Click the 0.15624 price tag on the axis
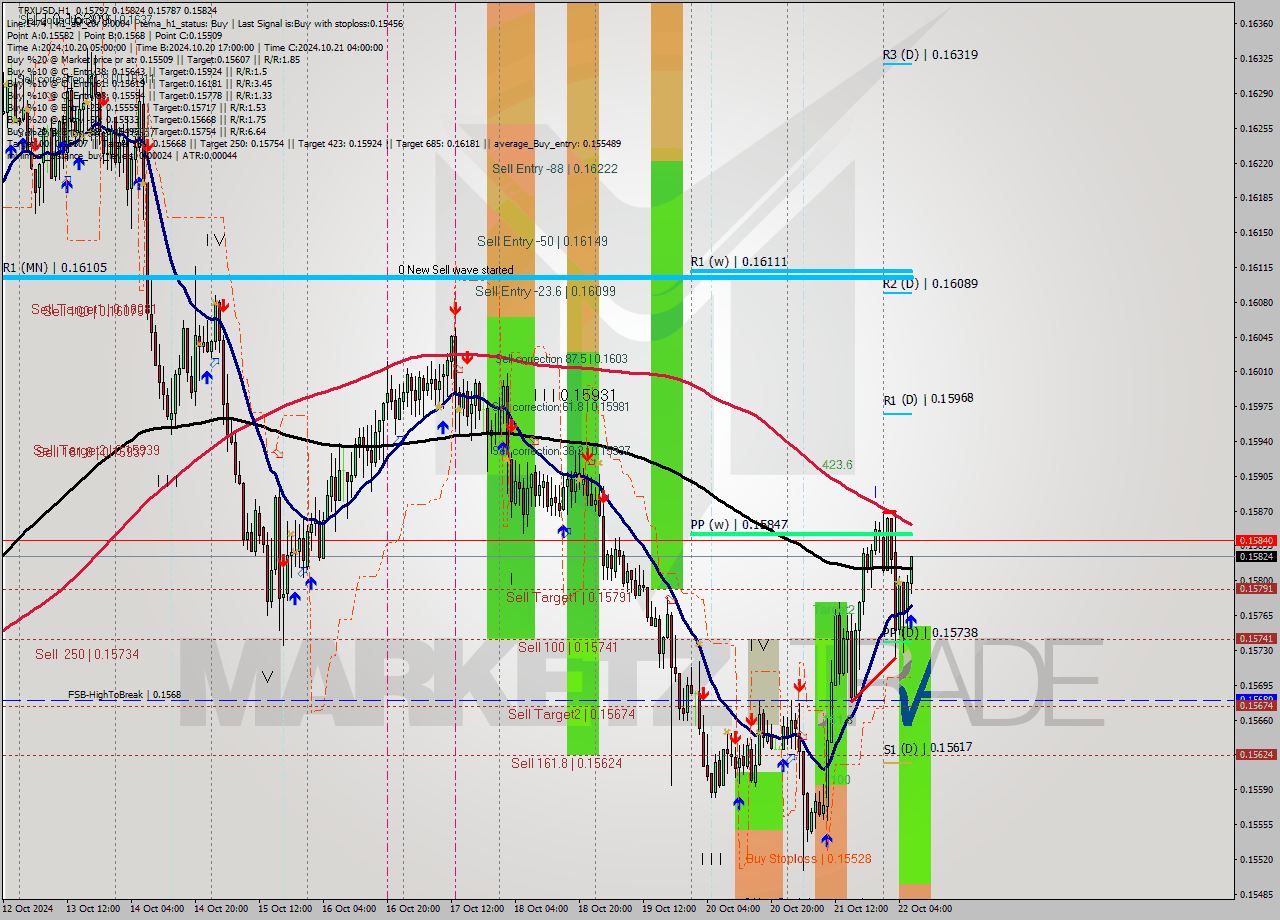The image size is (1280, 920). pos(1256,754)
